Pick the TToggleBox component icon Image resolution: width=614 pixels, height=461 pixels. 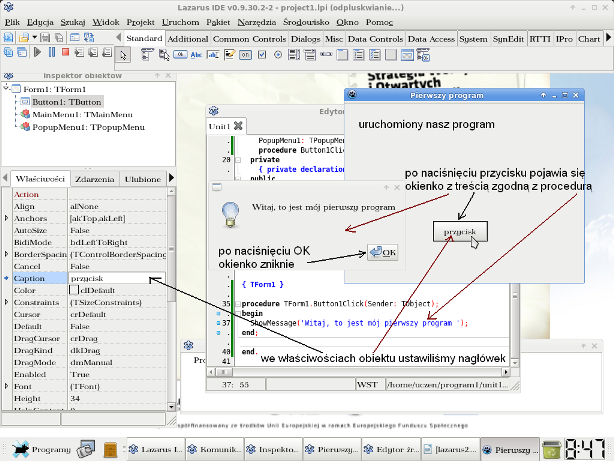[x=246, y=55]
